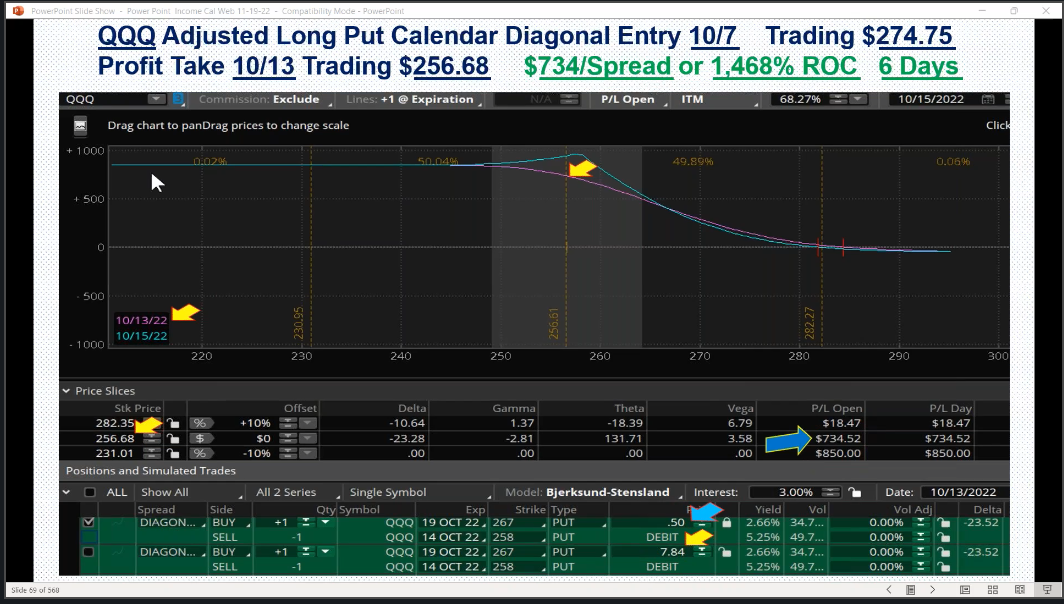Switch to Slide Sorter view icon
This screenshot has width=1064, height=604.
pos(993,590)
